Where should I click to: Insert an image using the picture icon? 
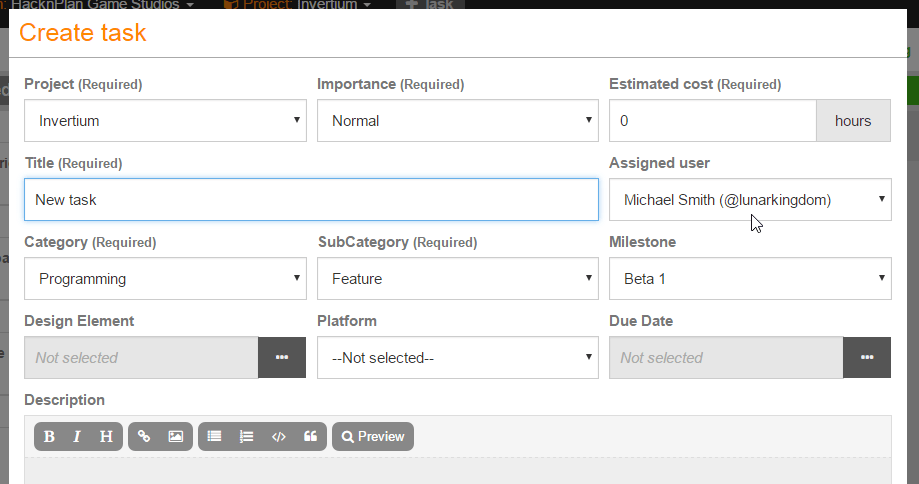175,436
